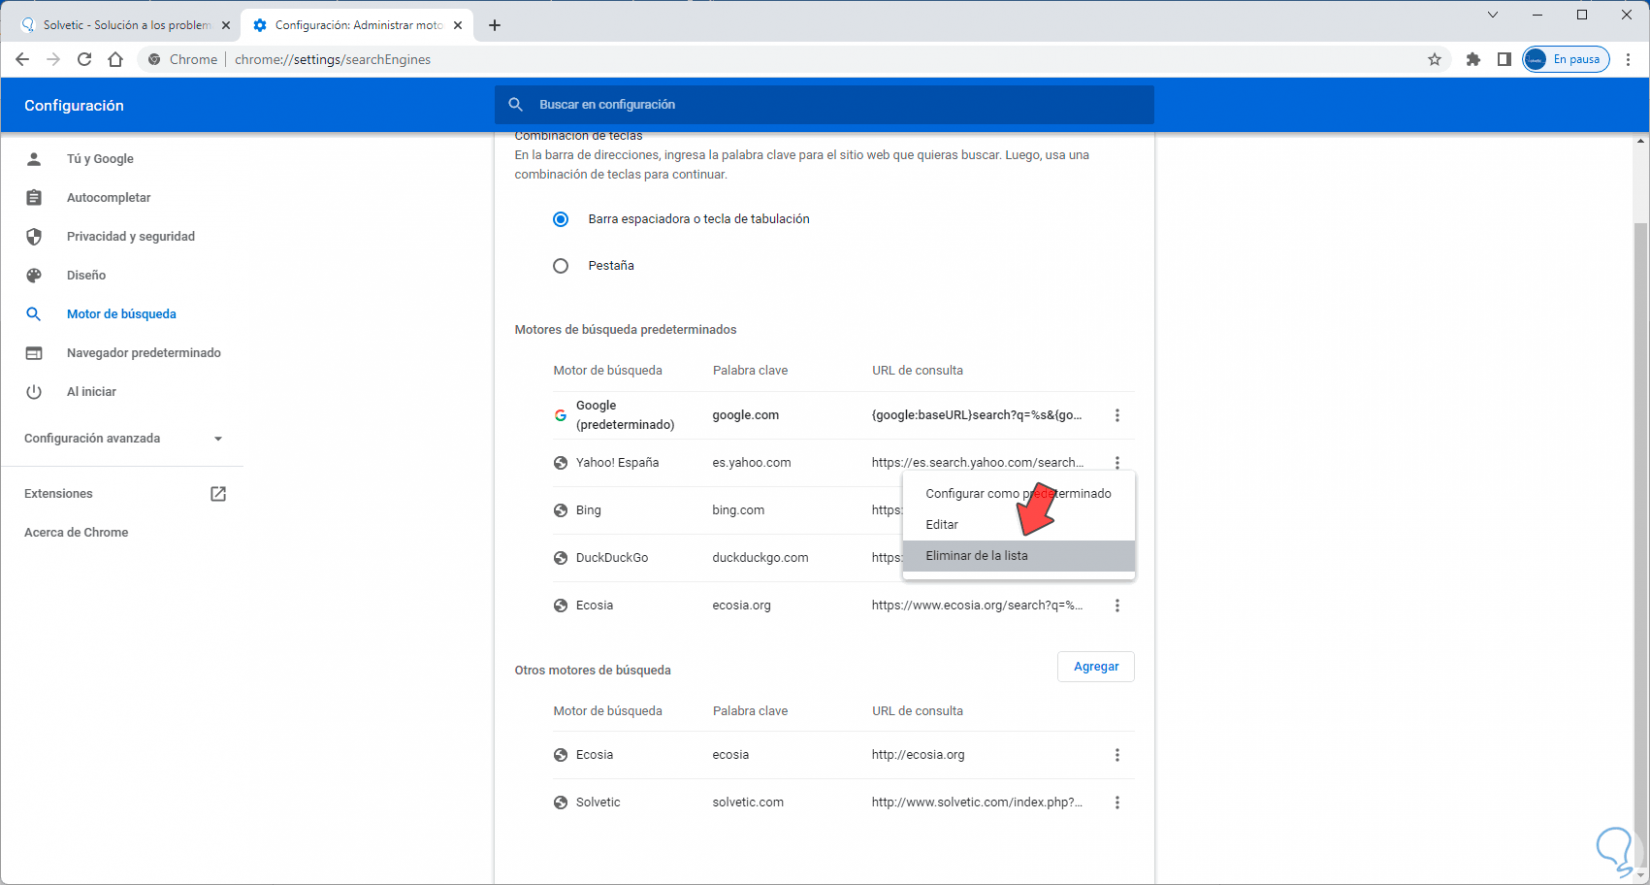Open Privacidad y seguridad settings
1650x885 pixels.
(x=131, y=237)
